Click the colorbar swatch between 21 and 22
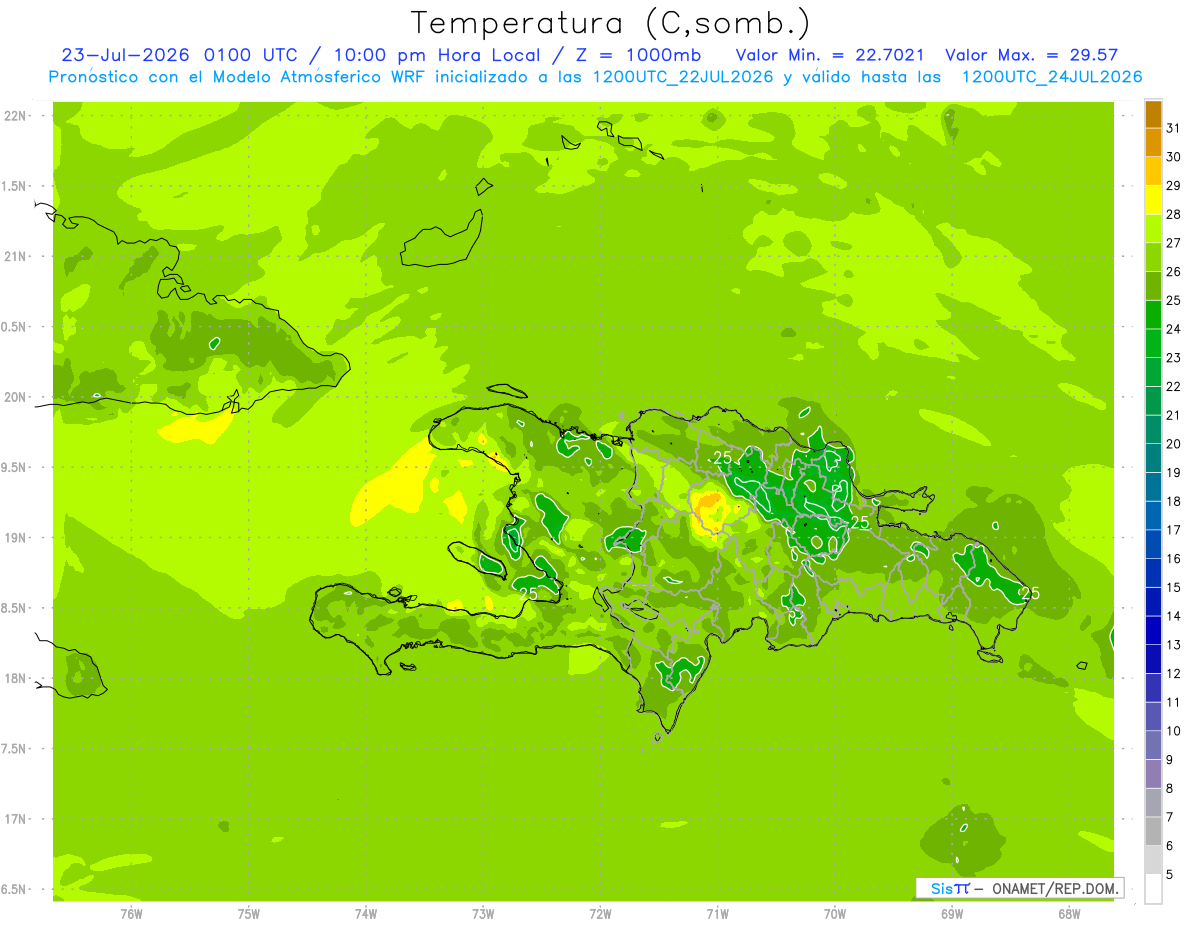The height and width of the screenshot is (927, 1200). pyautogui.click(x=1153, y=400)
